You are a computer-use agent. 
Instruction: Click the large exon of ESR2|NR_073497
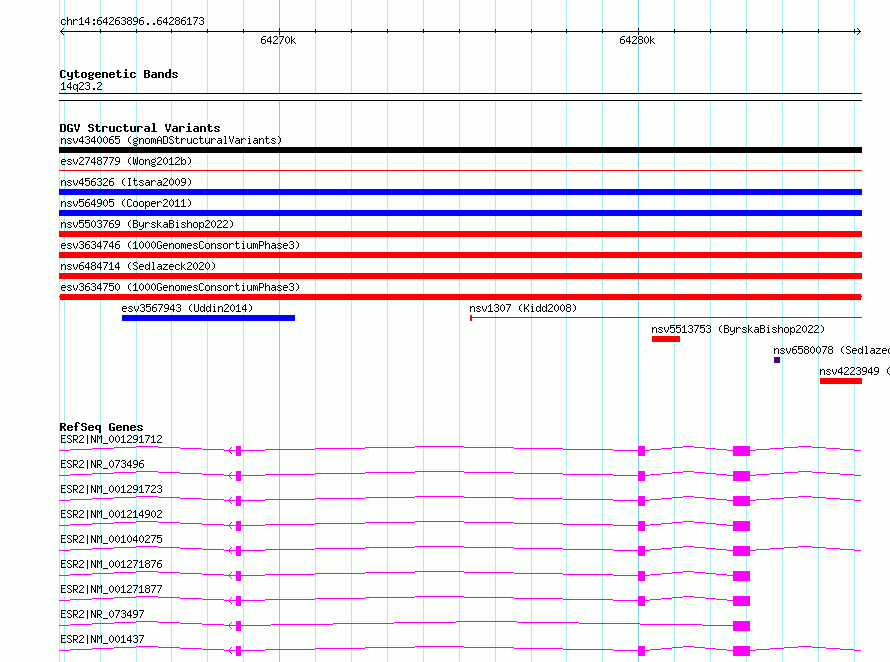click(x=741, y=626)
